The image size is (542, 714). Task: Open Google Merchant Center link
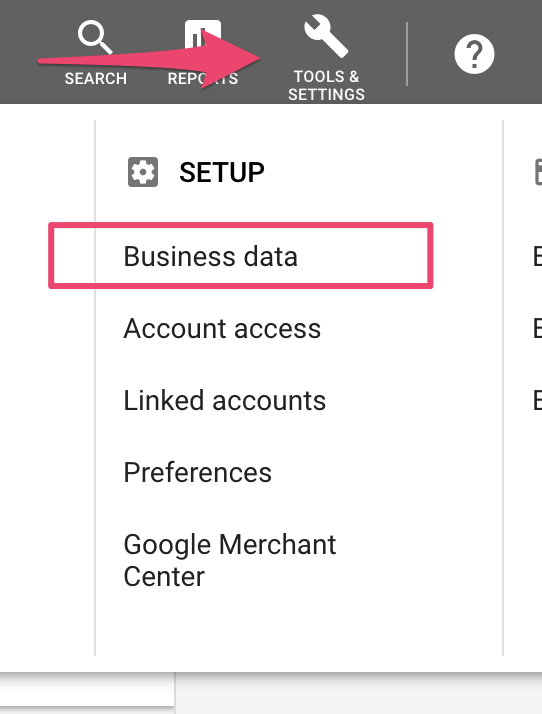[x=230, y=561]
